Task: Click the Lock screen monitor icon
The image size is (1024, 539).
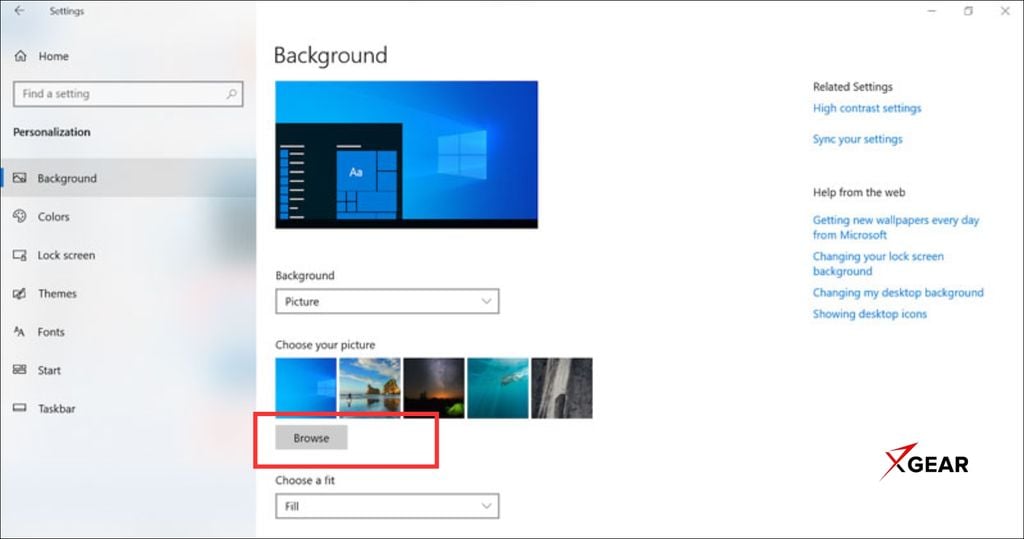Action: pos(20,255)
